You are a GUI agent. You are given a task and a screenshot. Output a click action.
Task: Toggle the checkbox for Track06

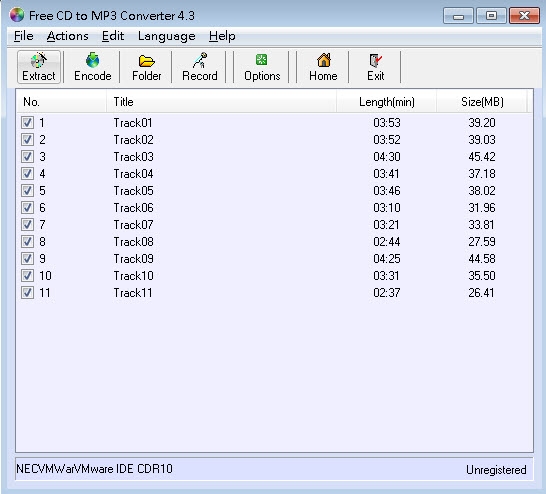[x=27, y=207]
